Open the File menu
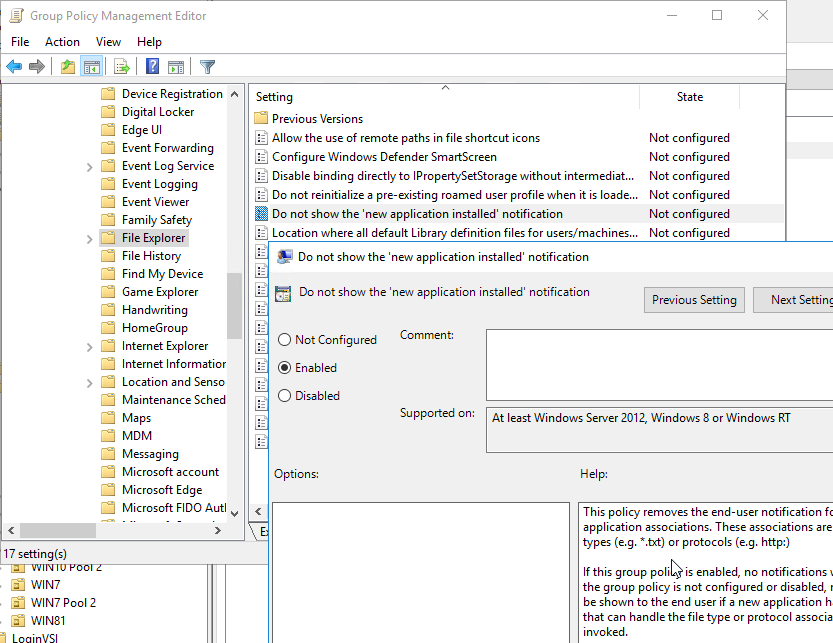833x643 pixels. click(20, 41)
